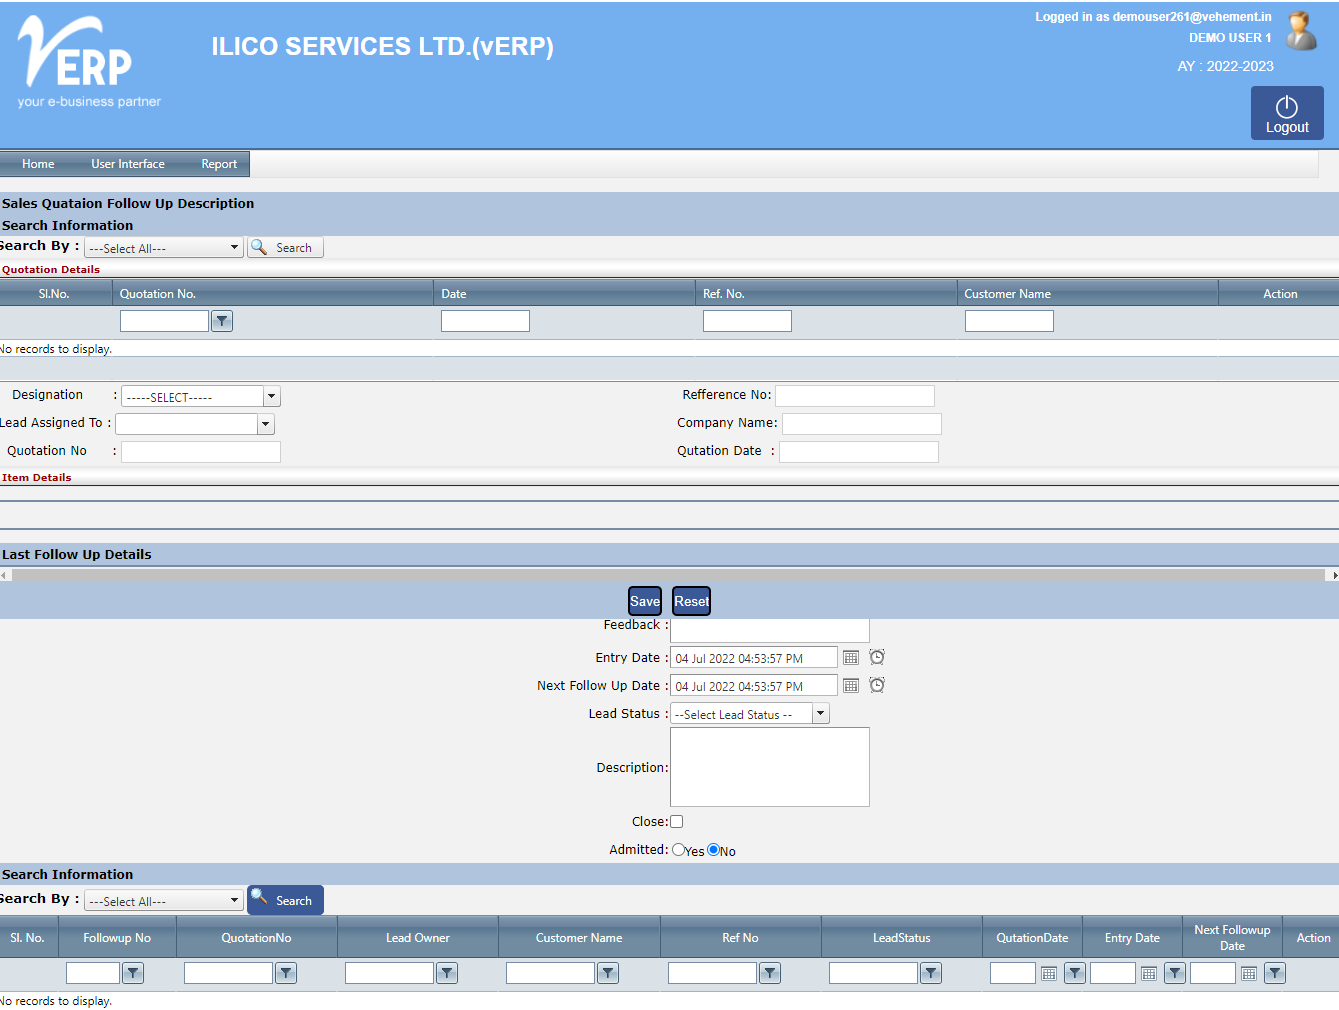Open the top Search By Select All dropdown

click(x=164, y=247)
